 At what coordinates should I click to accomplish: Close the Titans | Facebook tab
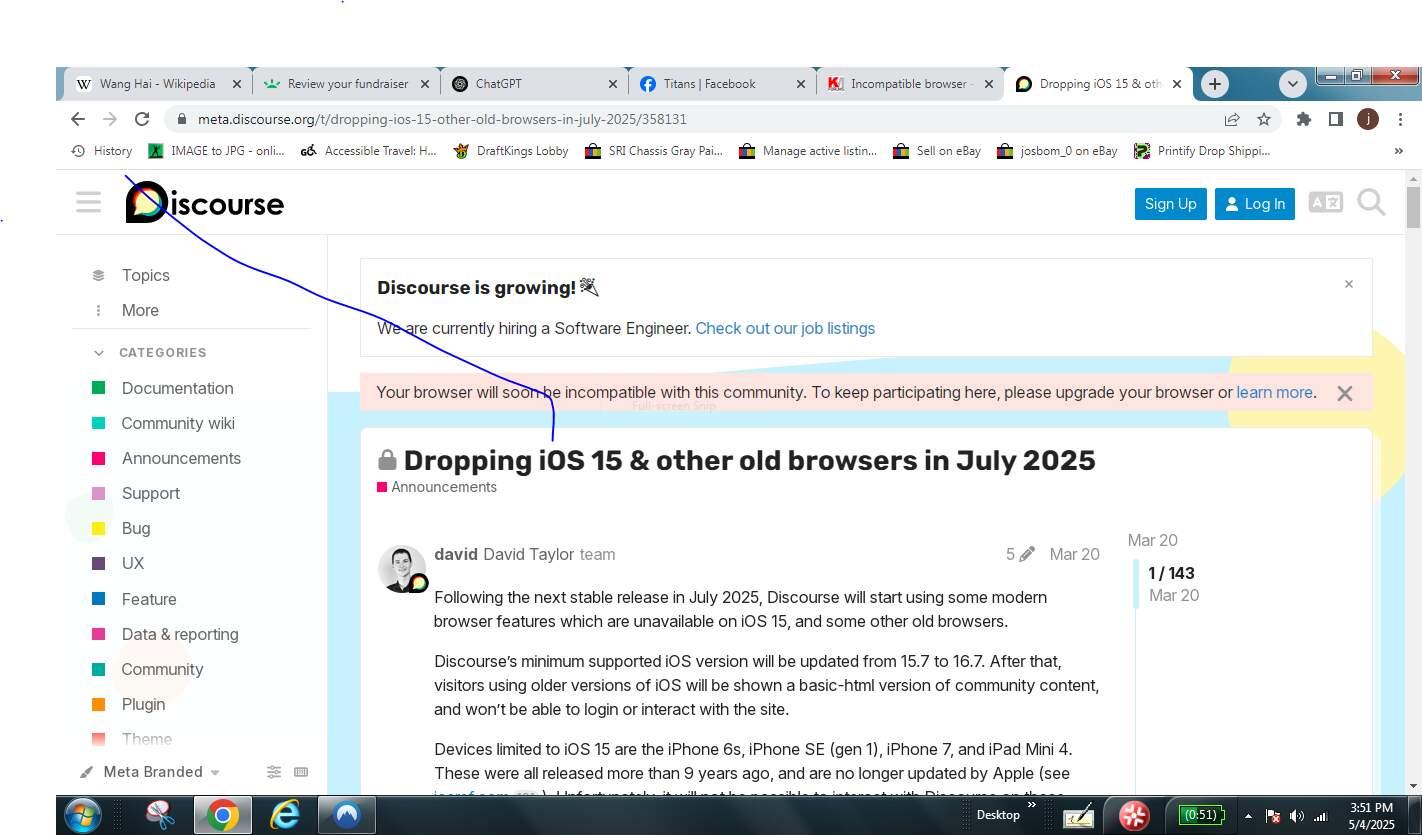pyautogui.click(x=801, y=84)
